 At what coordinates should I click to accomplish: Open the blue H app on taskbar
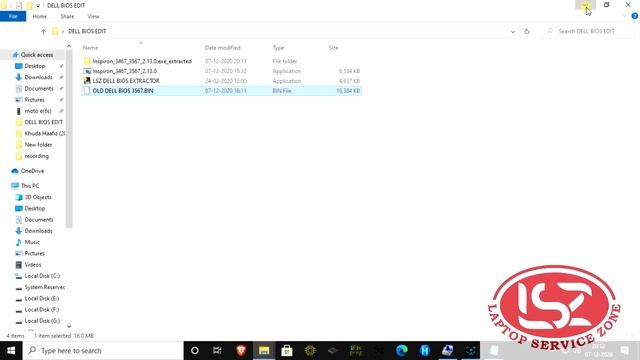[425, 351]
